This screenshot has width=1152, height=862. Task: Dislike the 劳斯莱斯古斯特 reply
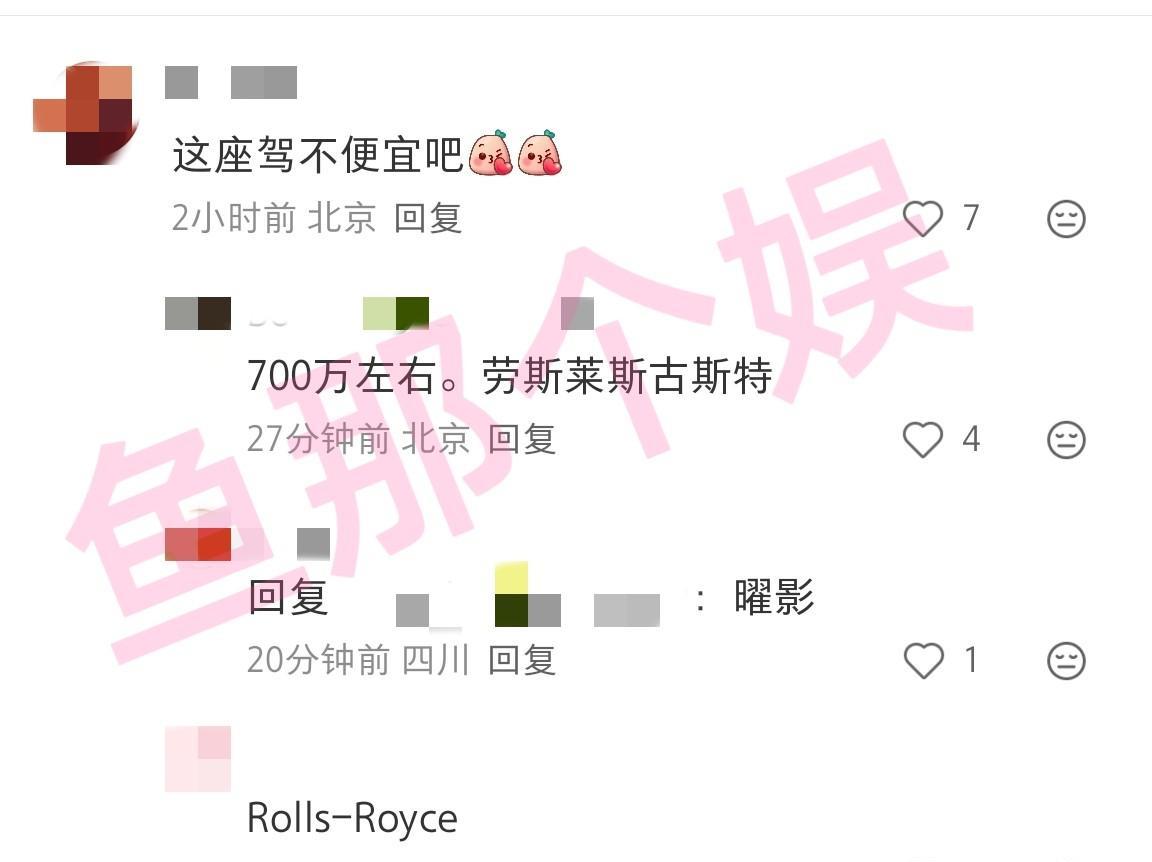coord(1066,439)
